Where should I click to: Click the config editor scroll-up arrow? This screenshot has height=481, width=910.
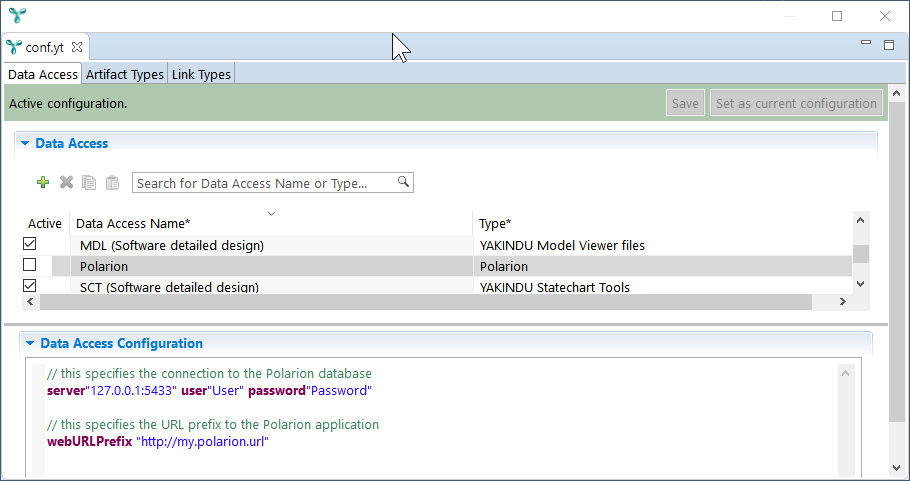click(846, 373)
